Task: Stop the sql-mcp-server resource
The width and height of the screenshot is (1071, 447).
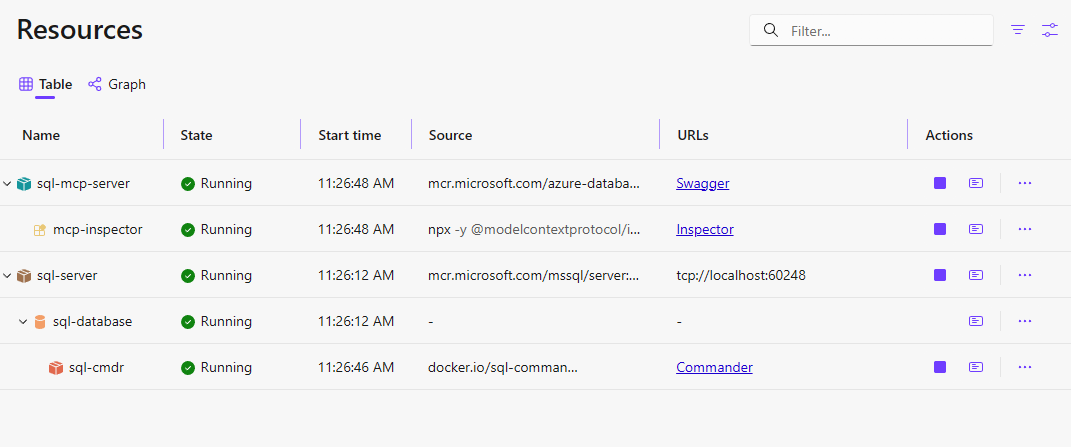Action: click(940, 183)
